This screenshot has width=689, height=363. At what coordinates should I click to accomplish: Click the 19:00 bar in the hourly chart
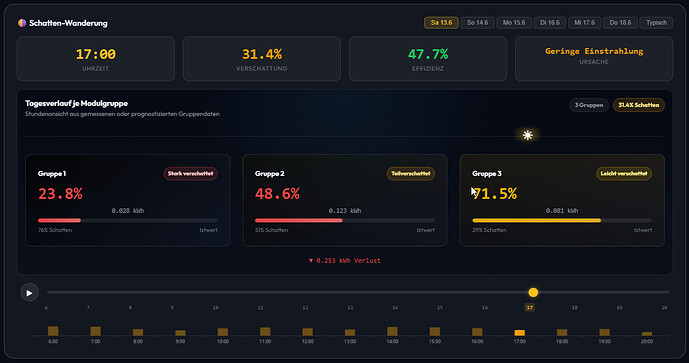click(605, 332)
